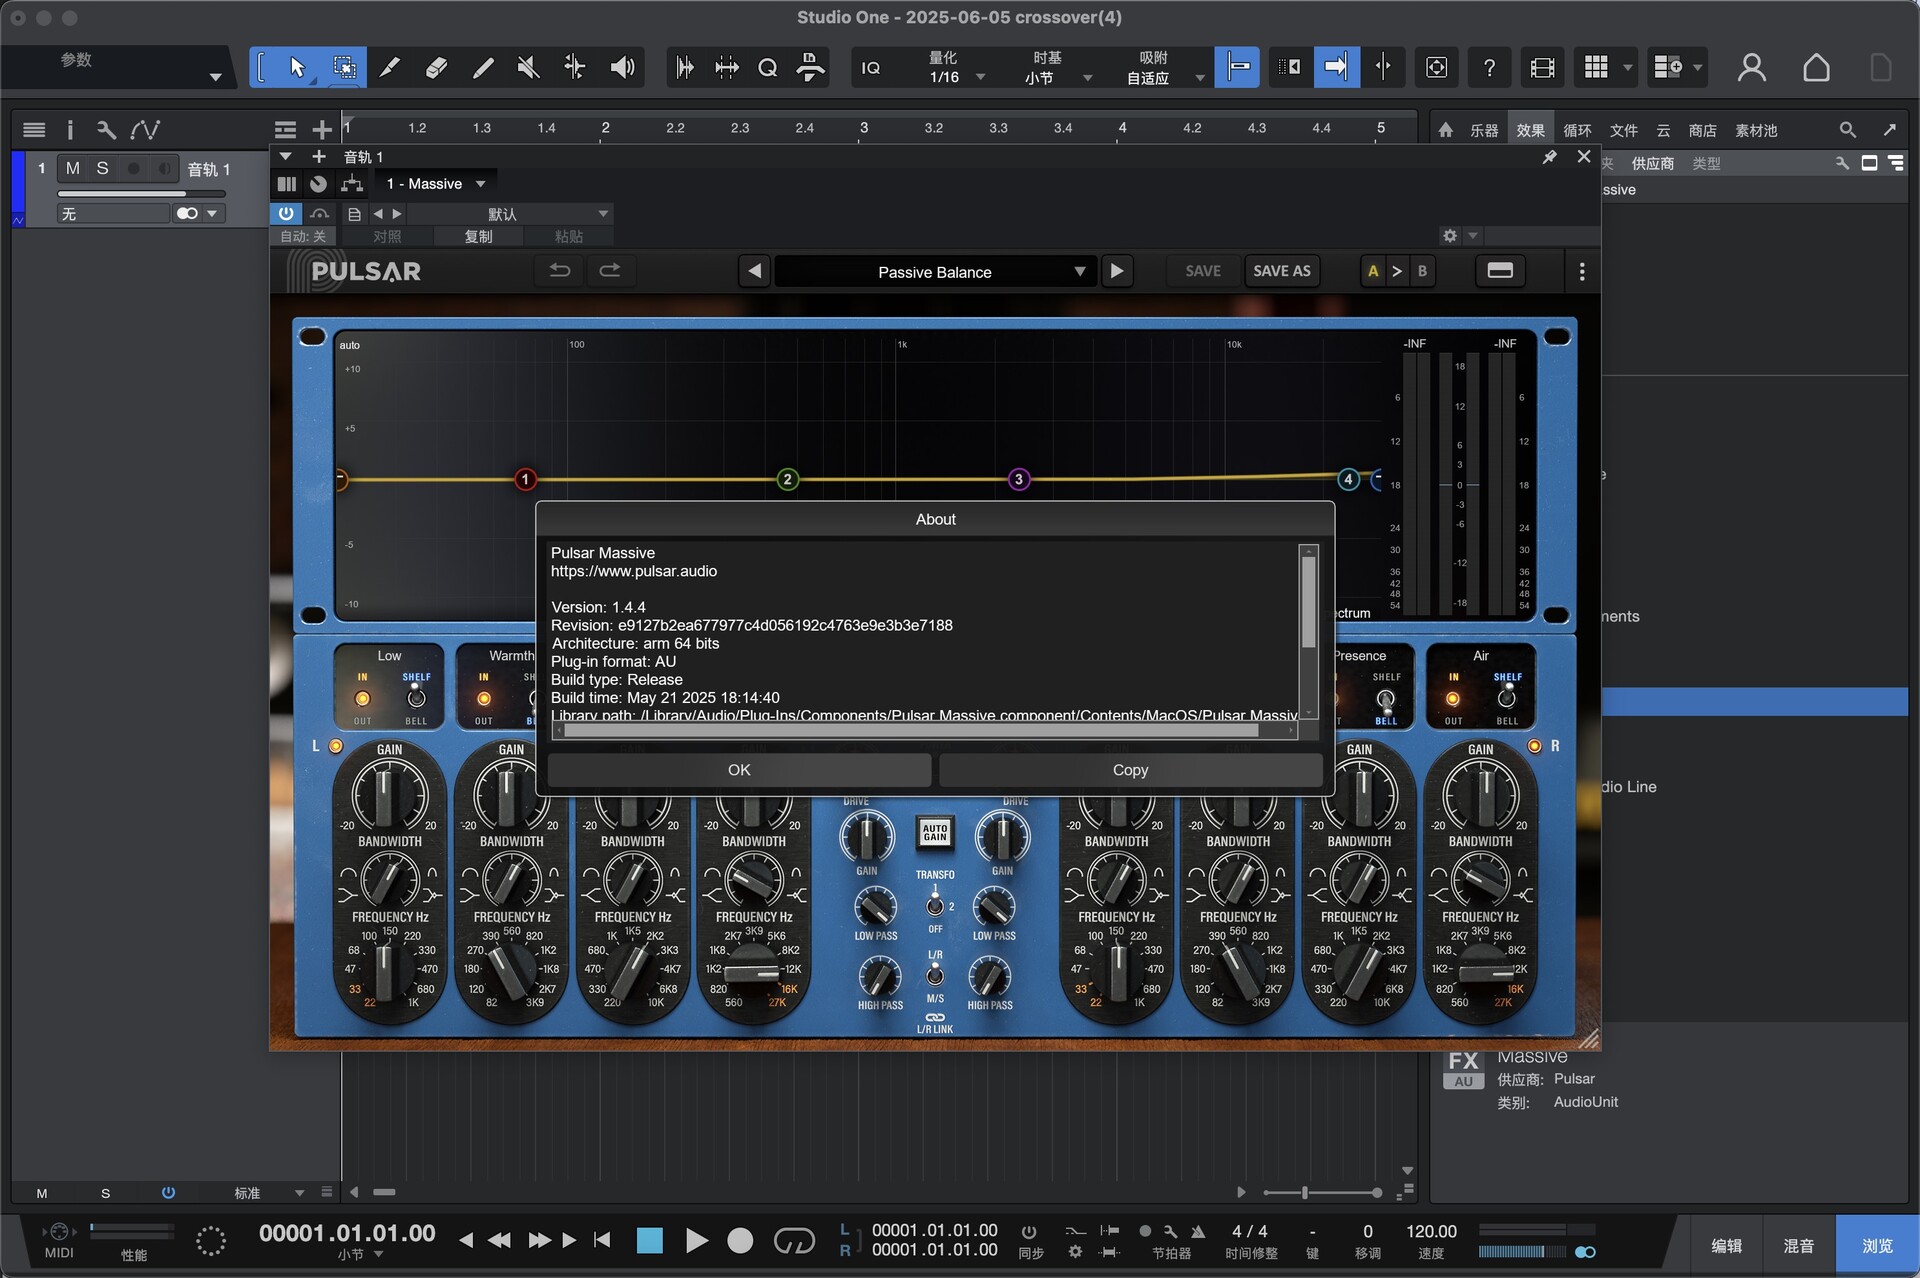Toggle loop button in transport
Screen dimensions: 1920x1278
[794, 1241]
